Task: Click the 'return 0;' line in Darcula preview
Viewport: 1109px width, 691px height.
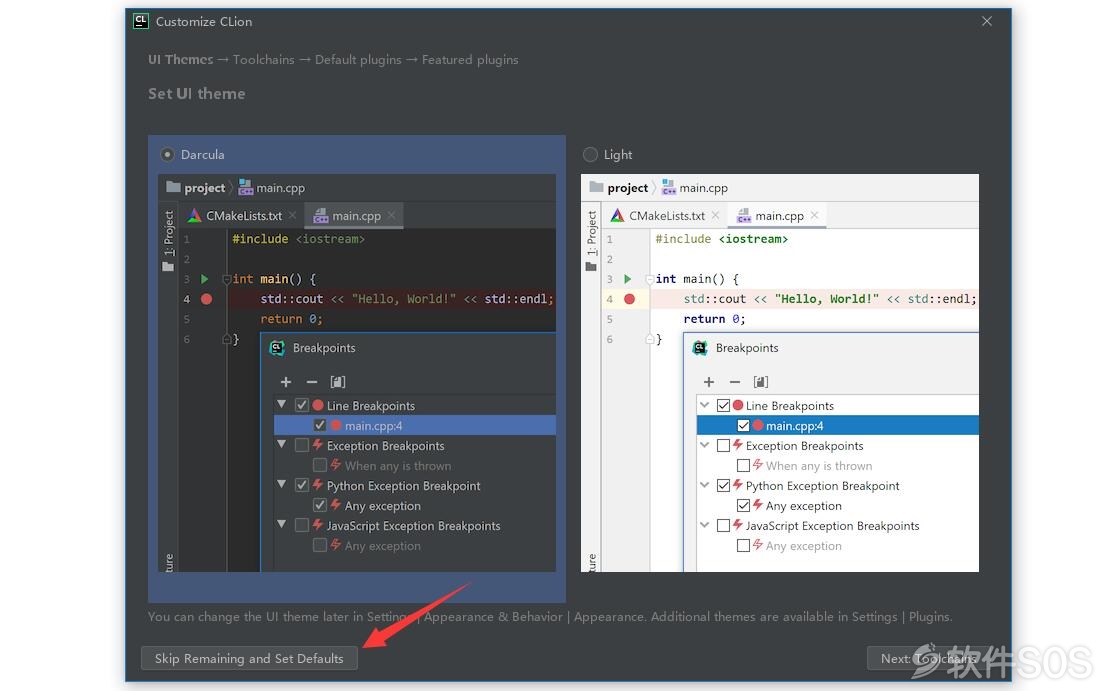Action: 291,319
